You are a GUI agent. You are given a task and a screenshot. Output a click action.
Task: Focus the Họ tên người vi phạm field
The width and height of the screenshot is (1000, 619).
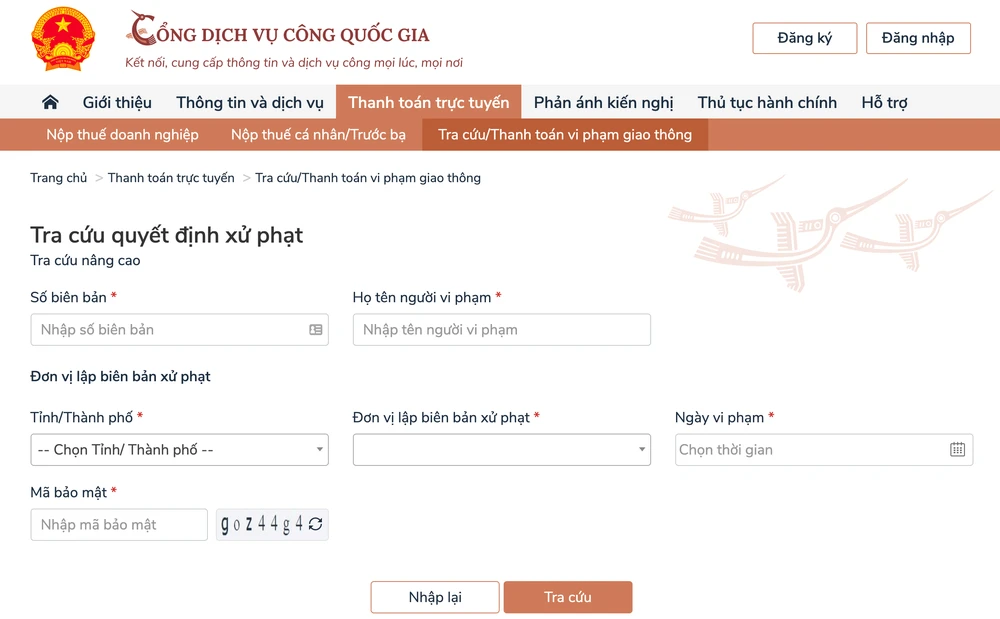coord(501,329)
